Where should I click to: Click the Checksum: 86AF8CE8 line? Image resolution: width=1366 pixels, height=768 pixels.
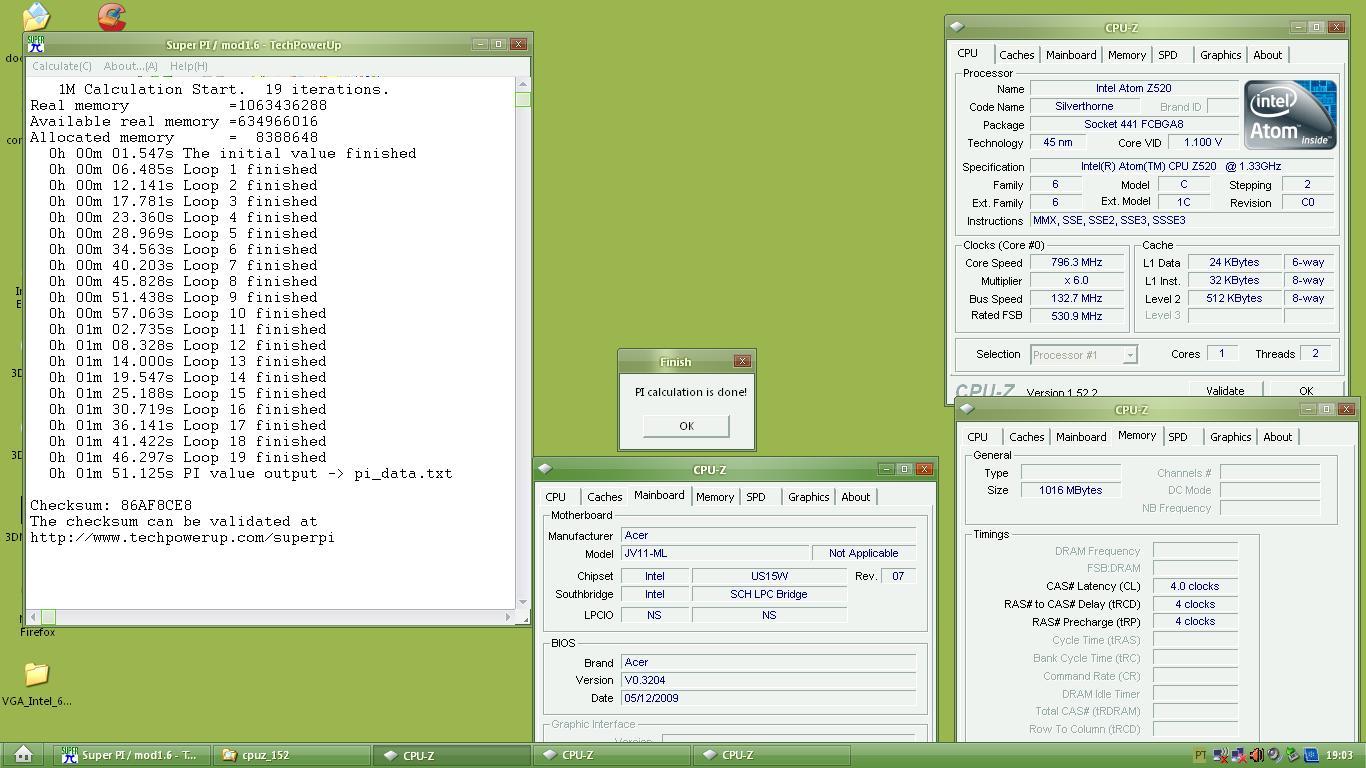coord(111,505)
